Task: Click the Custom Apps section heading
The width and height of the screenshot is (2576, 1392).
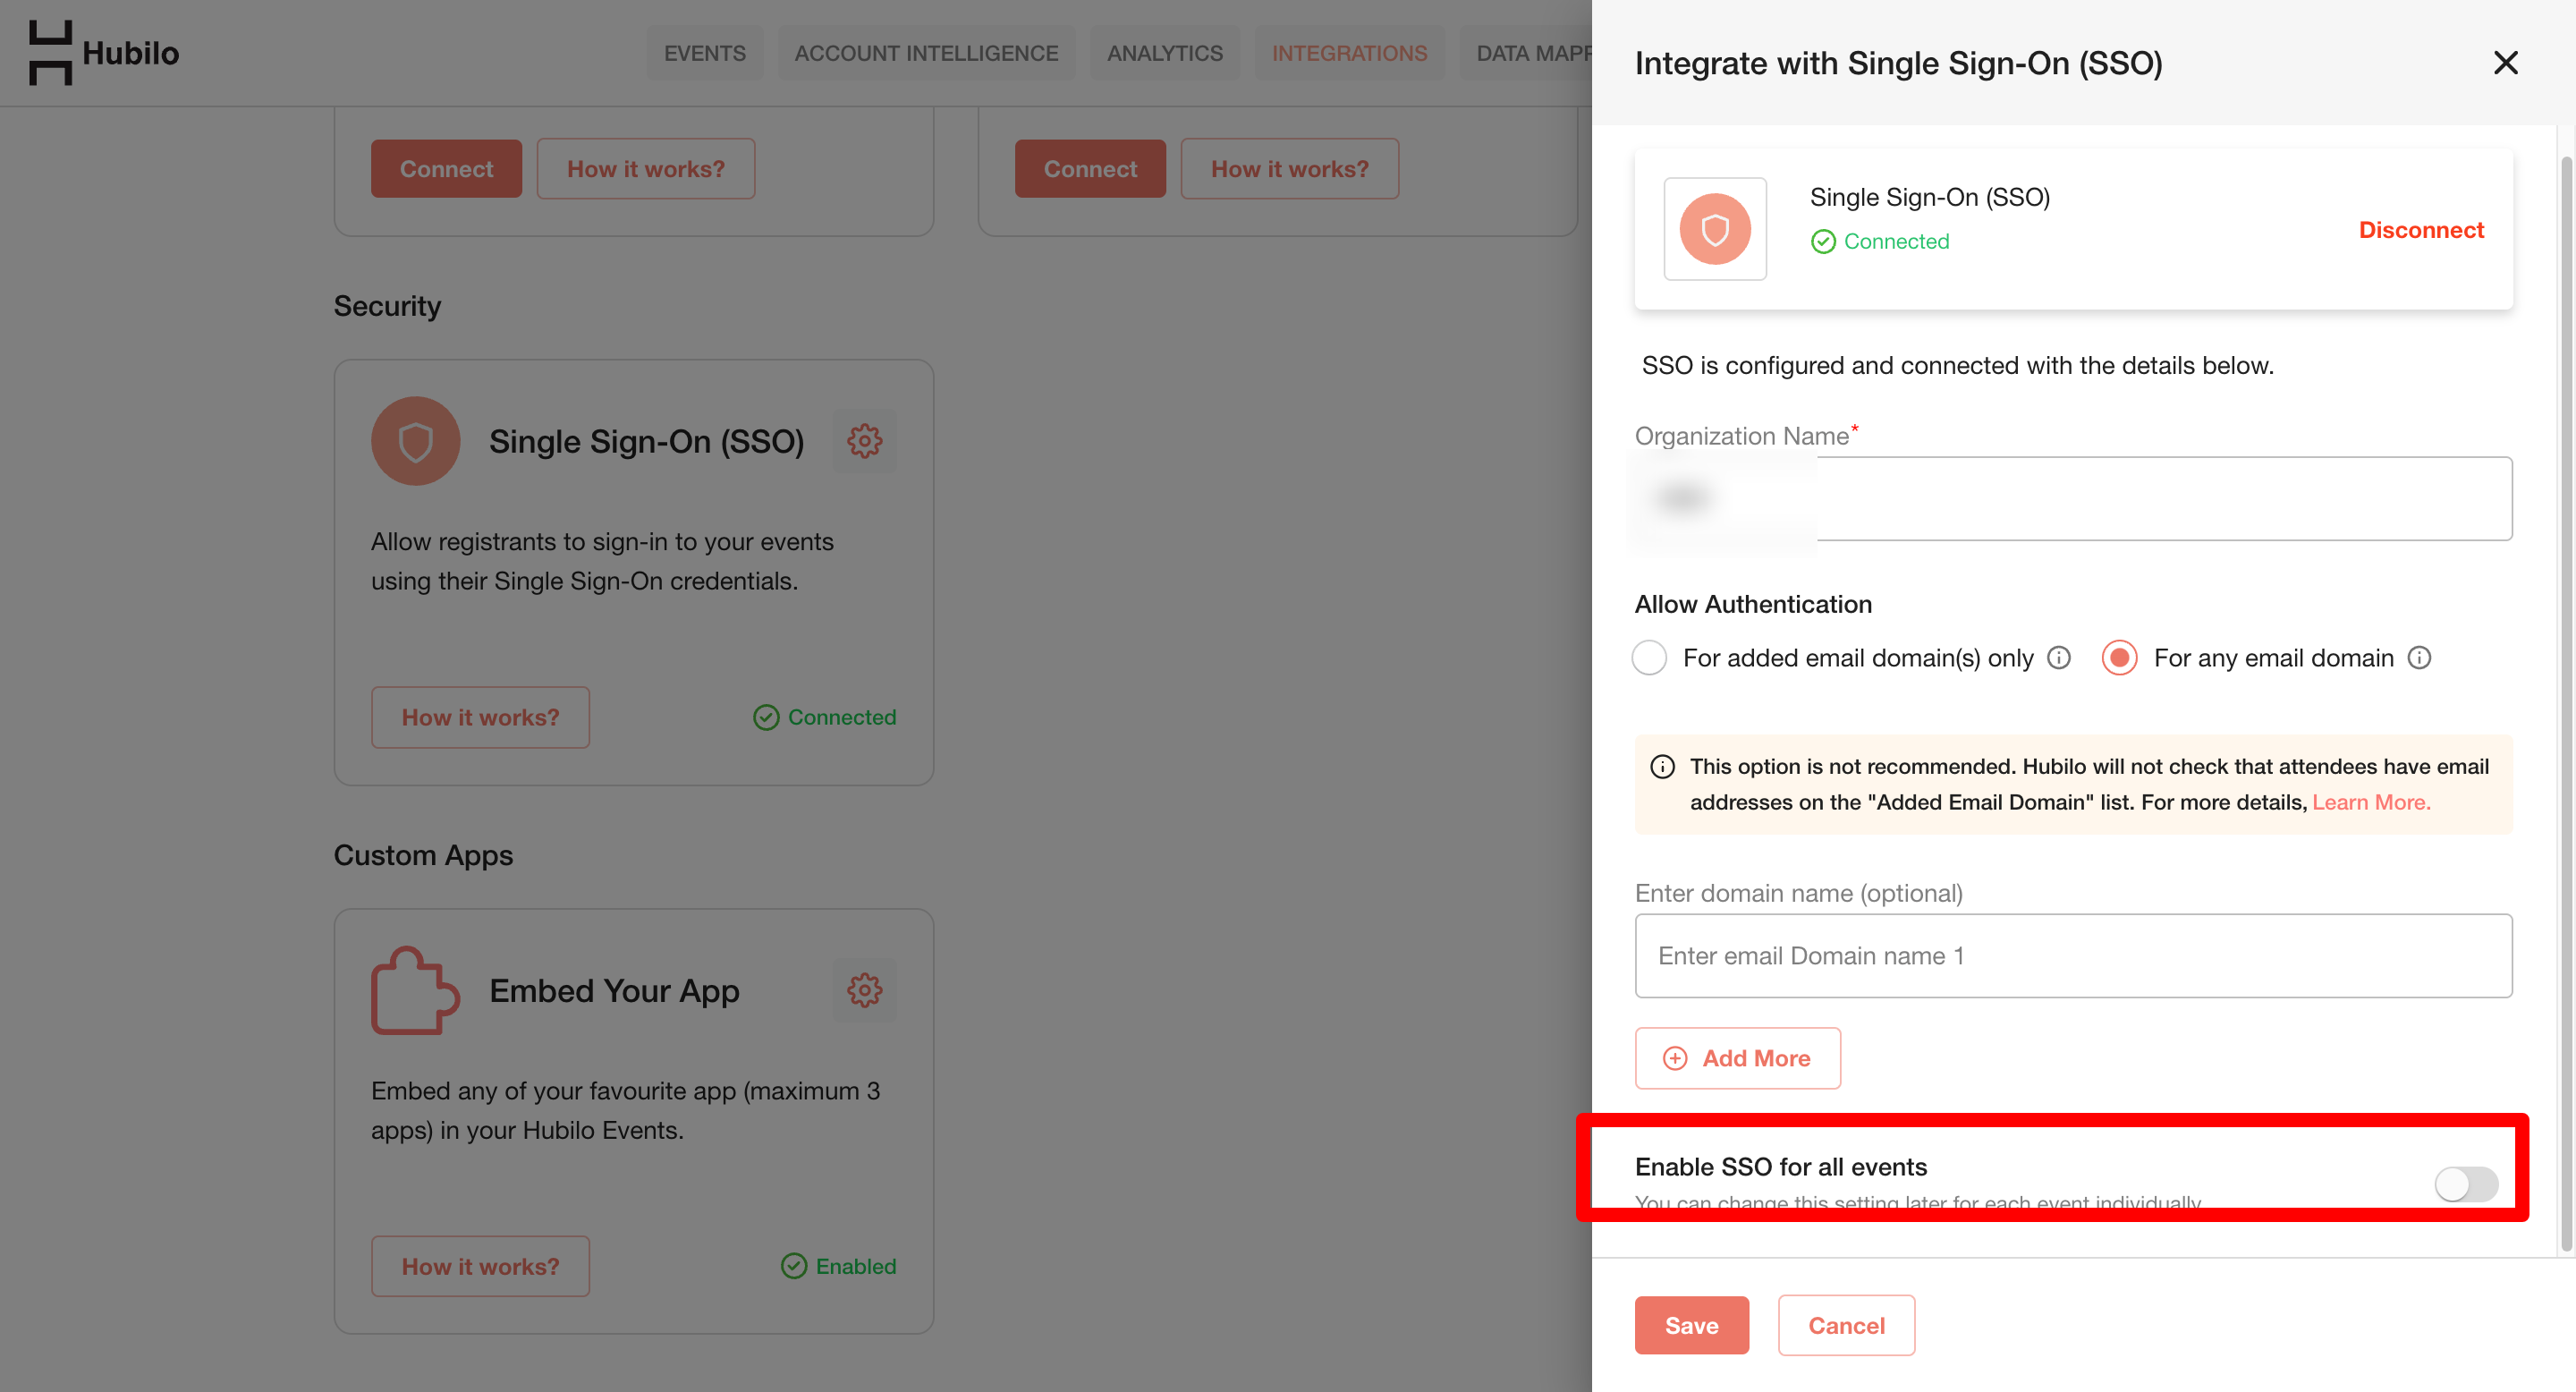Action: click(423, 855)
